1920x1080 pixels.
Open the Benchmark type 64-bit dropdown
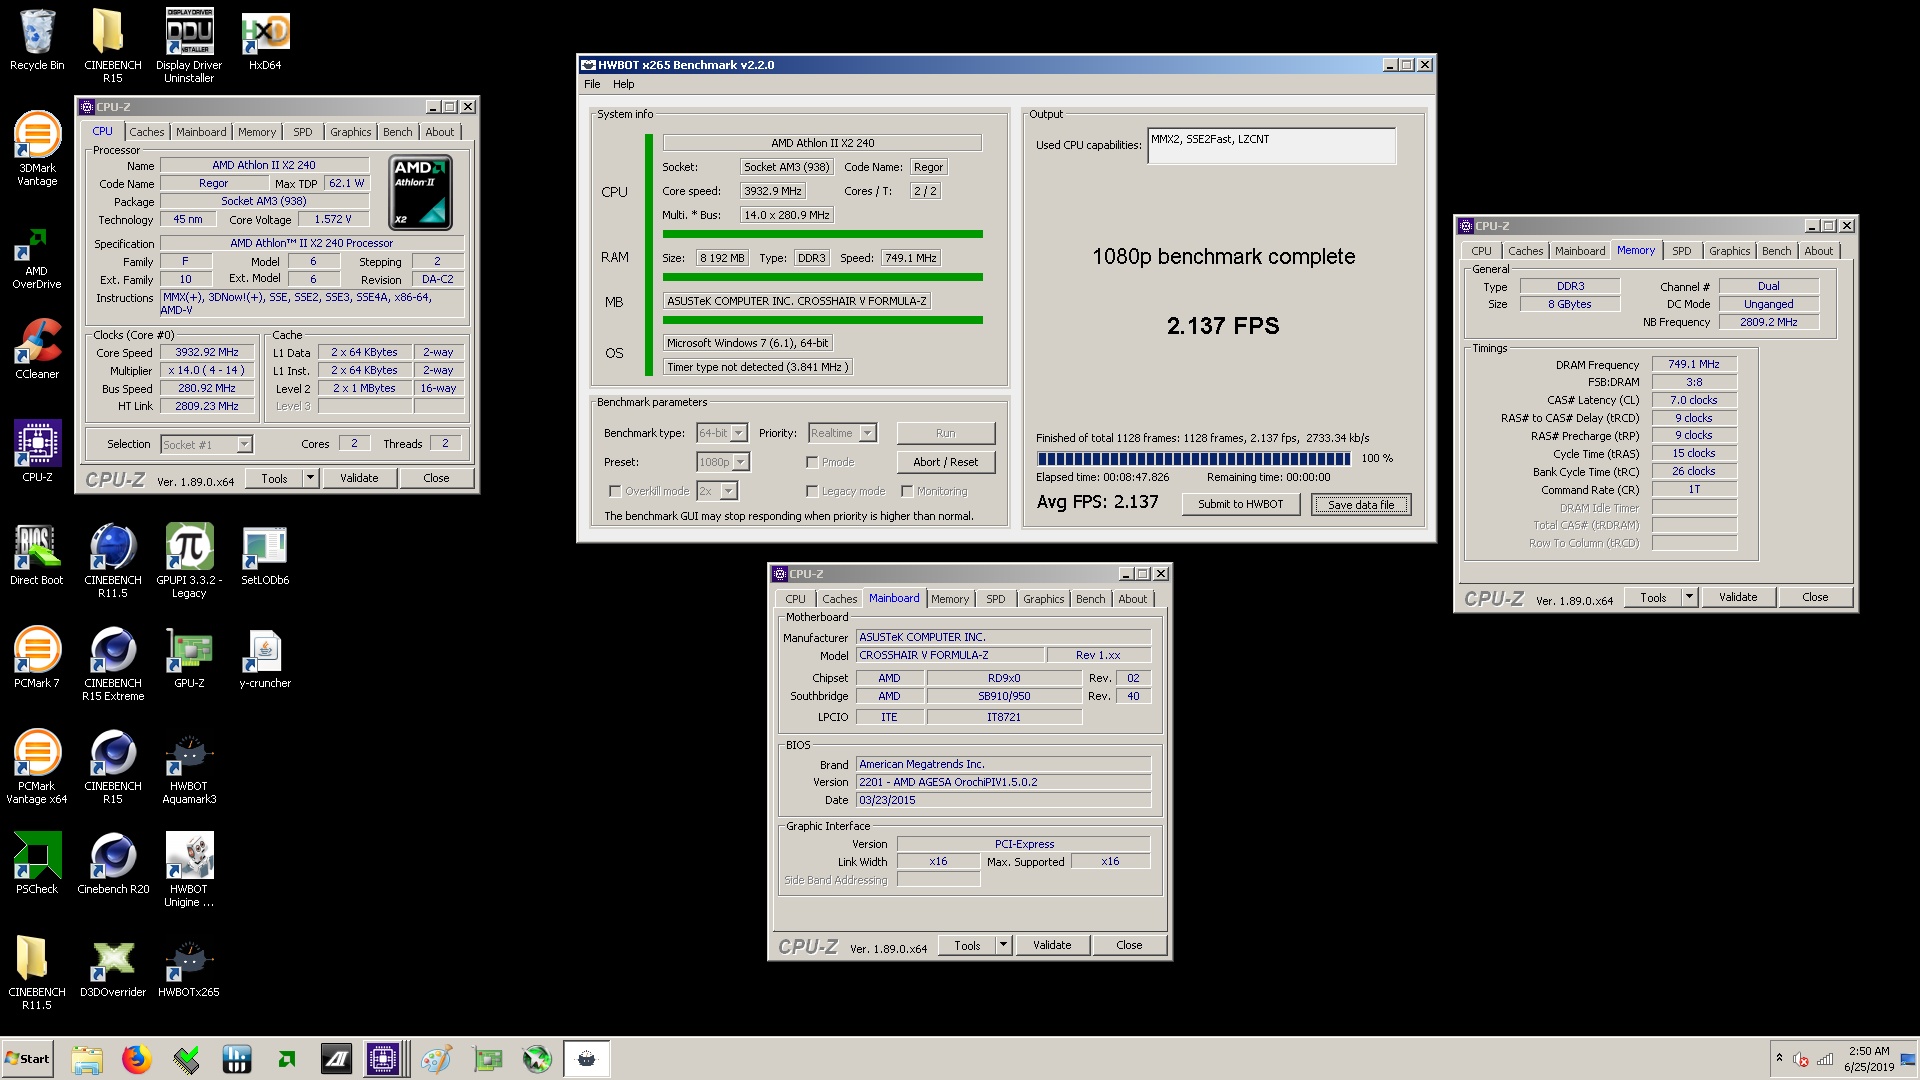tap(739, 433)
